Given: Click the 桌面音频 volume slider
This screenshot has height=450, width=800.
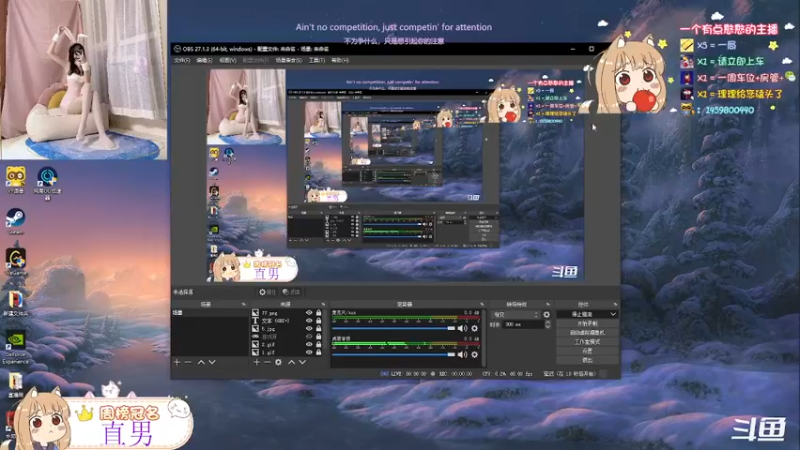Looking at the screenshot, I should (x=393, y=355).
